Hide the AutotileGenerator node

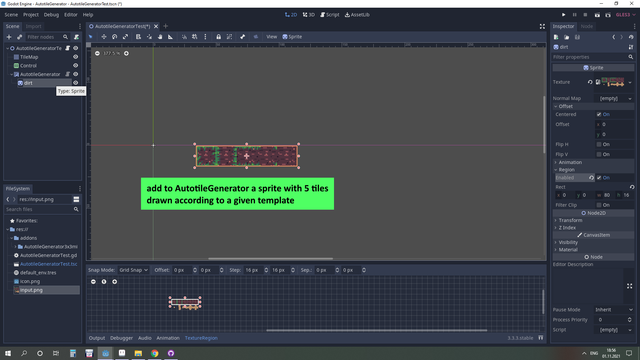click(x=76, y=74)
